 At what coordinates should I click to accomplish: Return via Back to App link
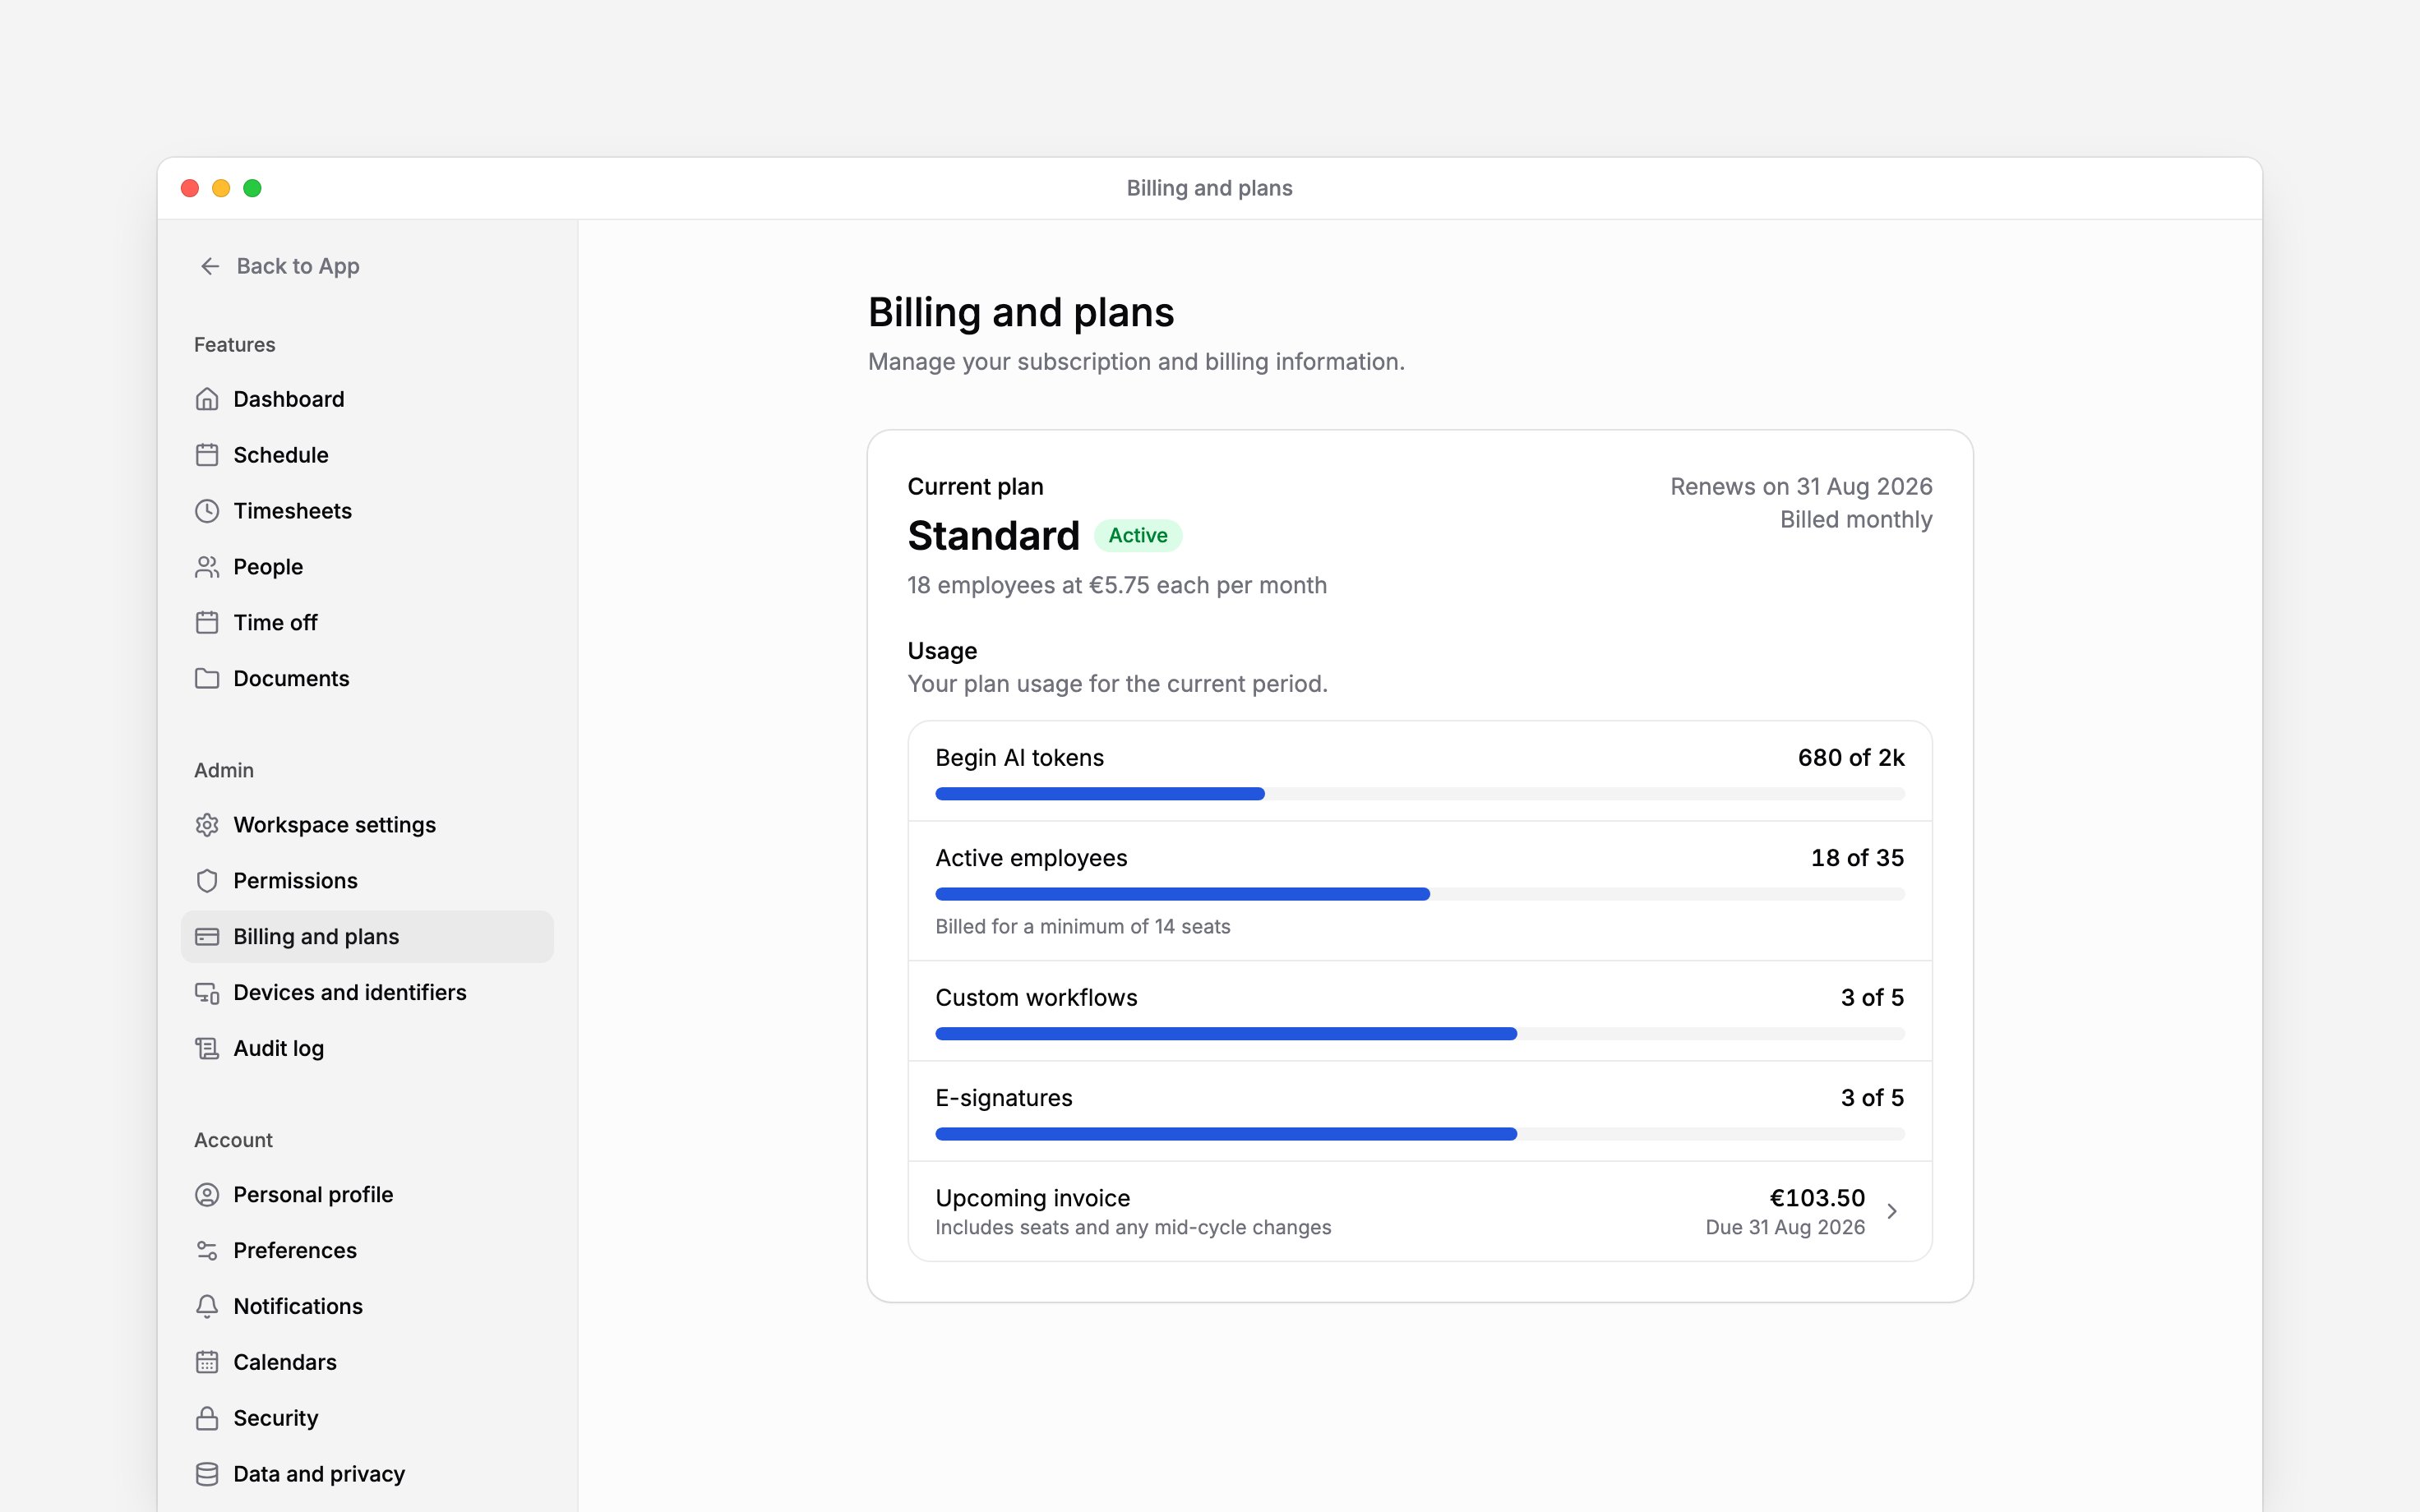tap(298, 266)
